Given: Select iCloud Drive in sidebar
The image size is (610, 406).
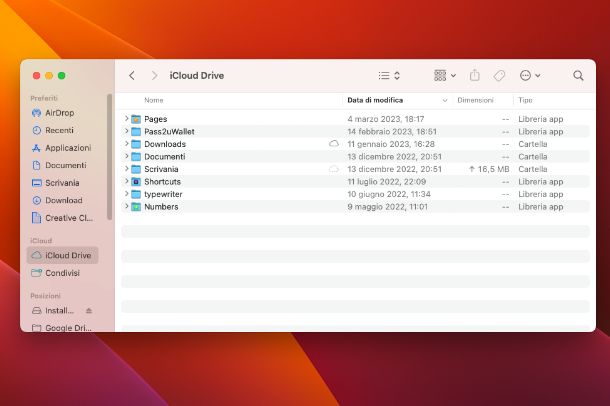Looking at the screenshot, I should tap(63, 255).
